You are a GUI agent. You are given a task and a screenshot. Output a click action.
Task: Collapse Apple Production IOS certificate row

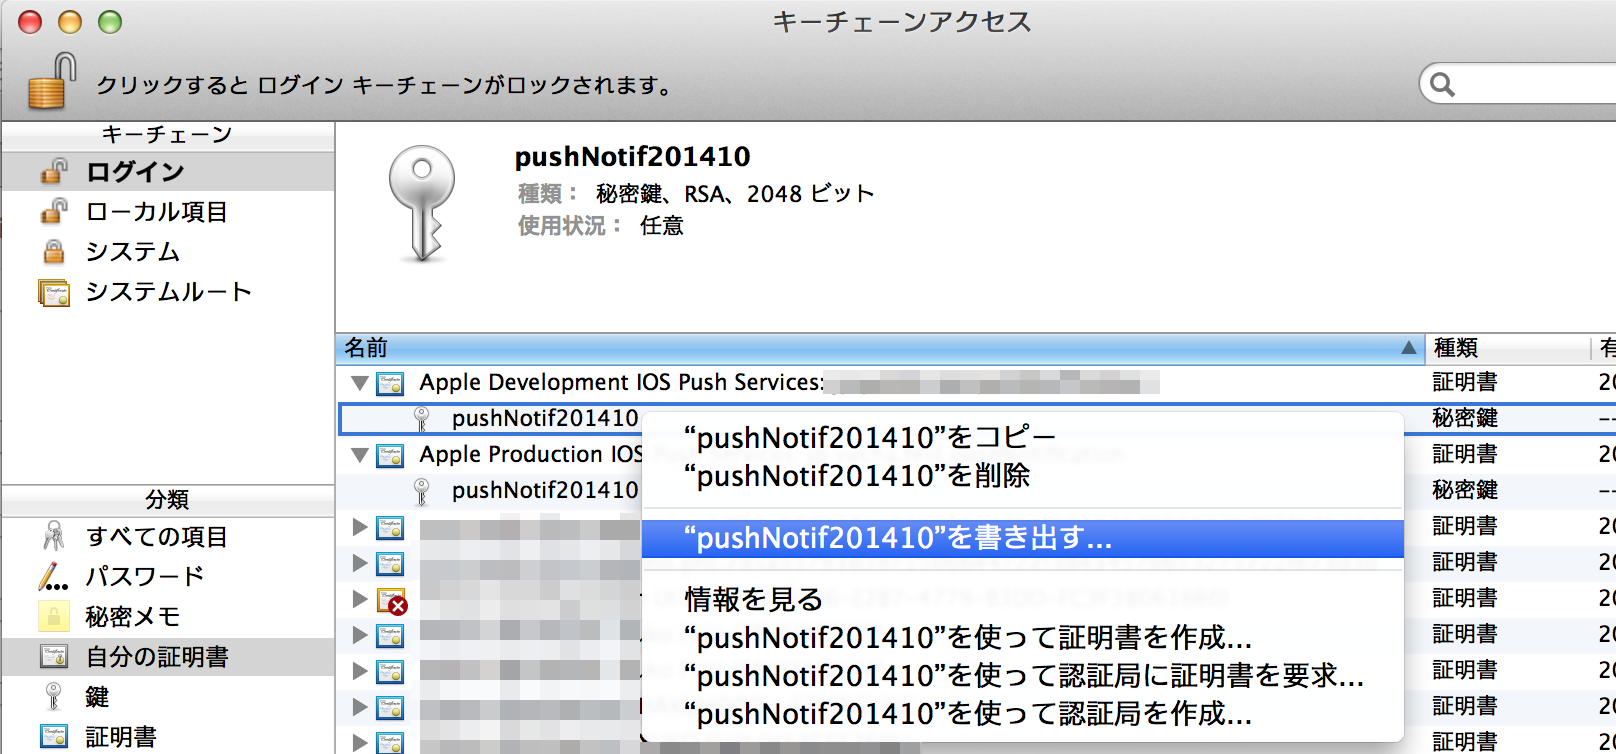360,455
